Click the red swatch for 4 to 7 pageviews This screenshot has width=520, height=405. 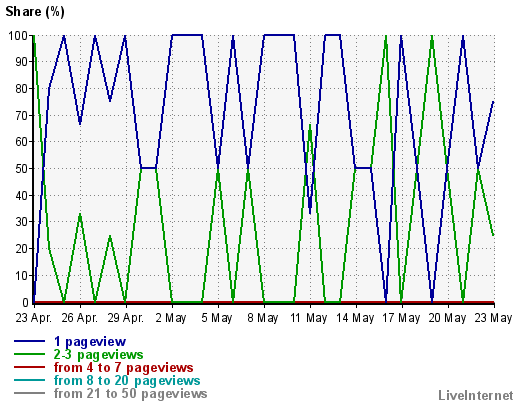pos(29,367)
